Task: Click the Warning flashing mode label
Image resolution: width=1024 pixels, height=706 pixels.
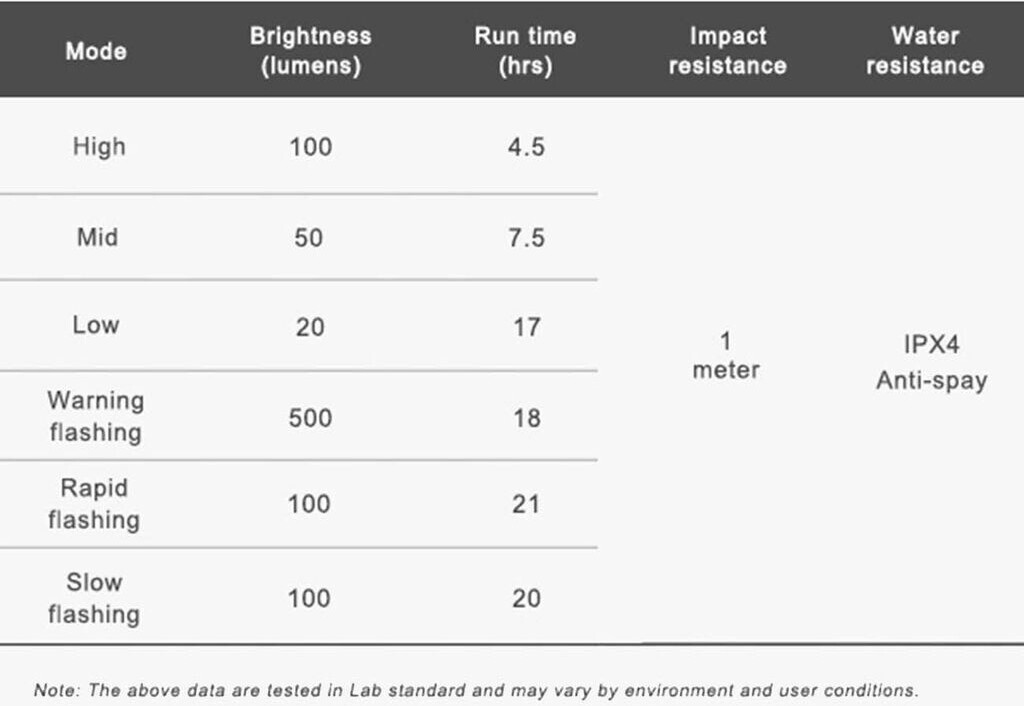Action: pyautogui.click(x=96, y=416)
